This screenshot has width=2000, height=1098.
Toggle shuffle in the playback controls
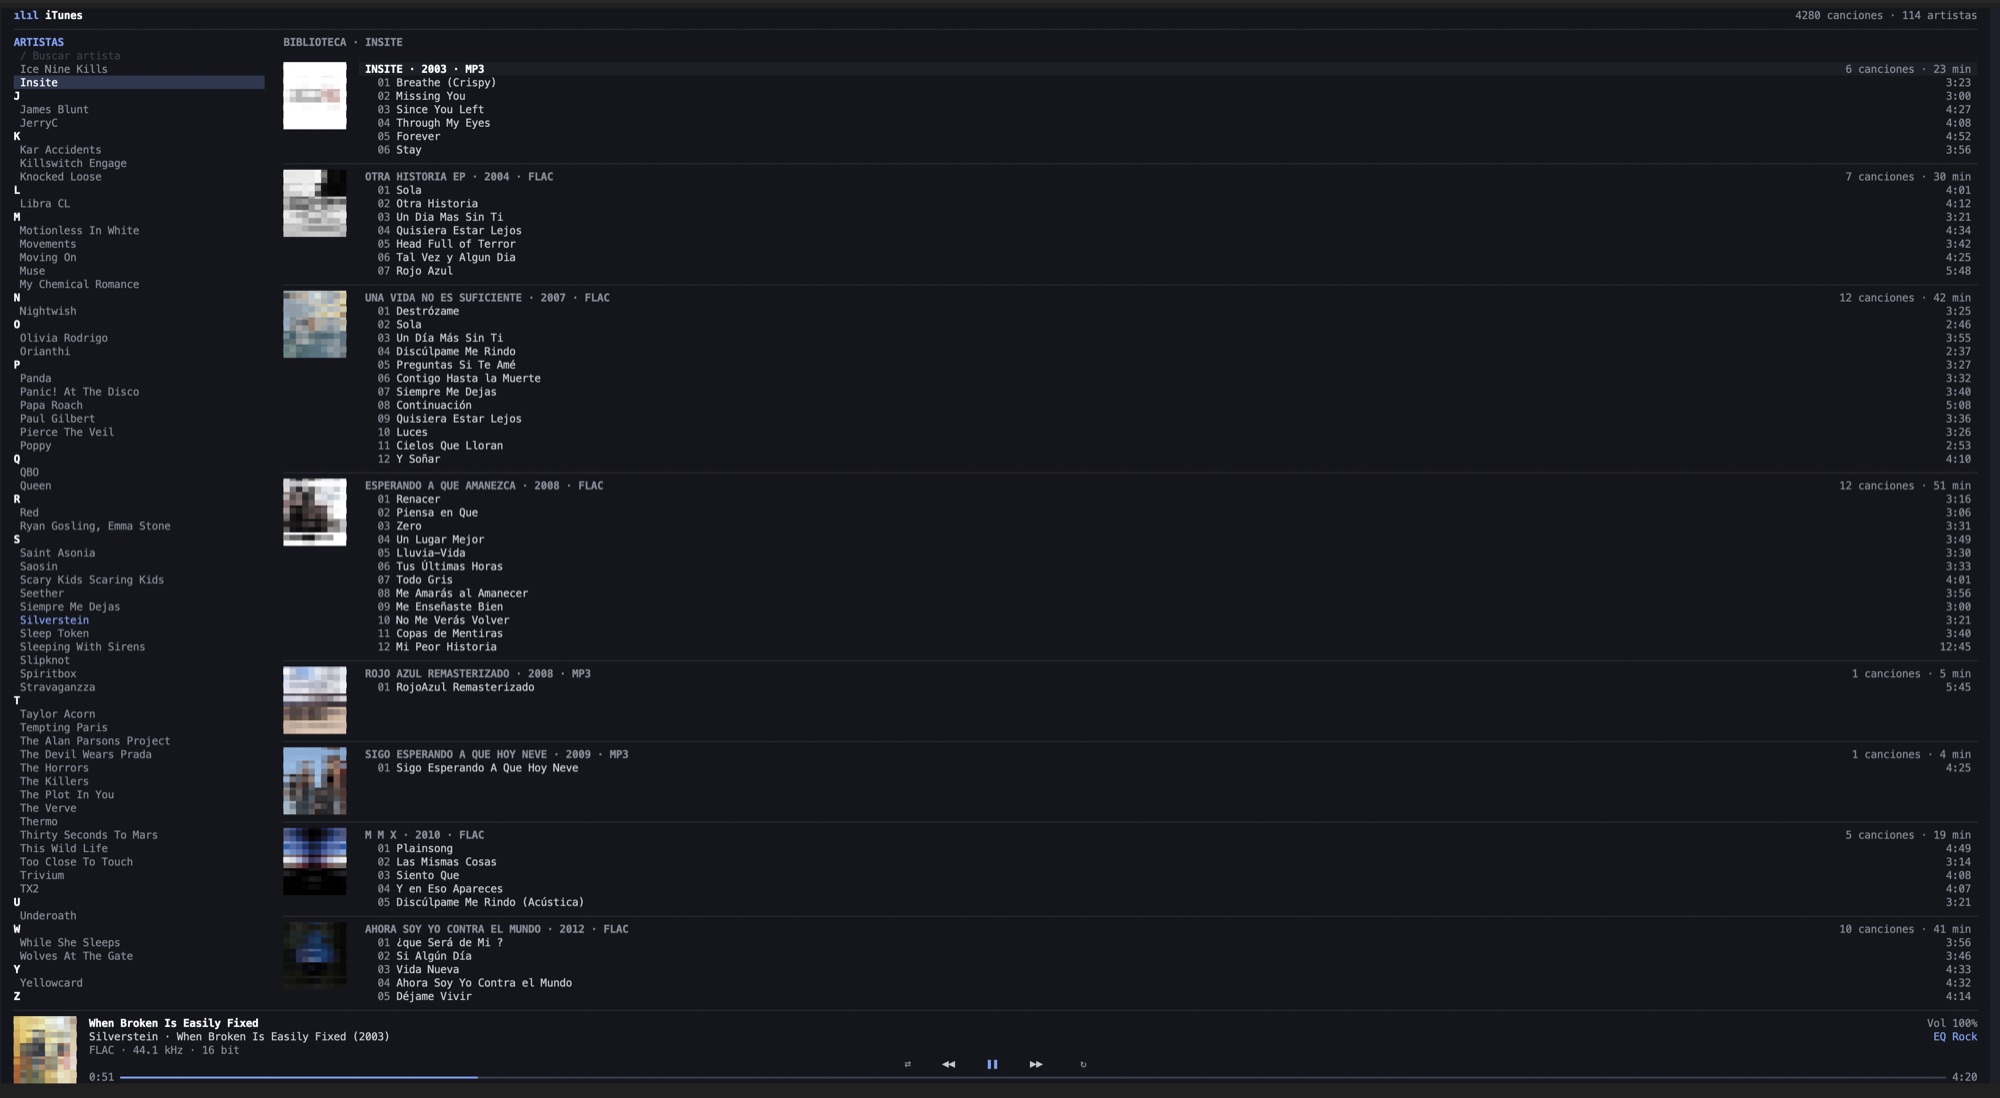(x=907, y=1064)
